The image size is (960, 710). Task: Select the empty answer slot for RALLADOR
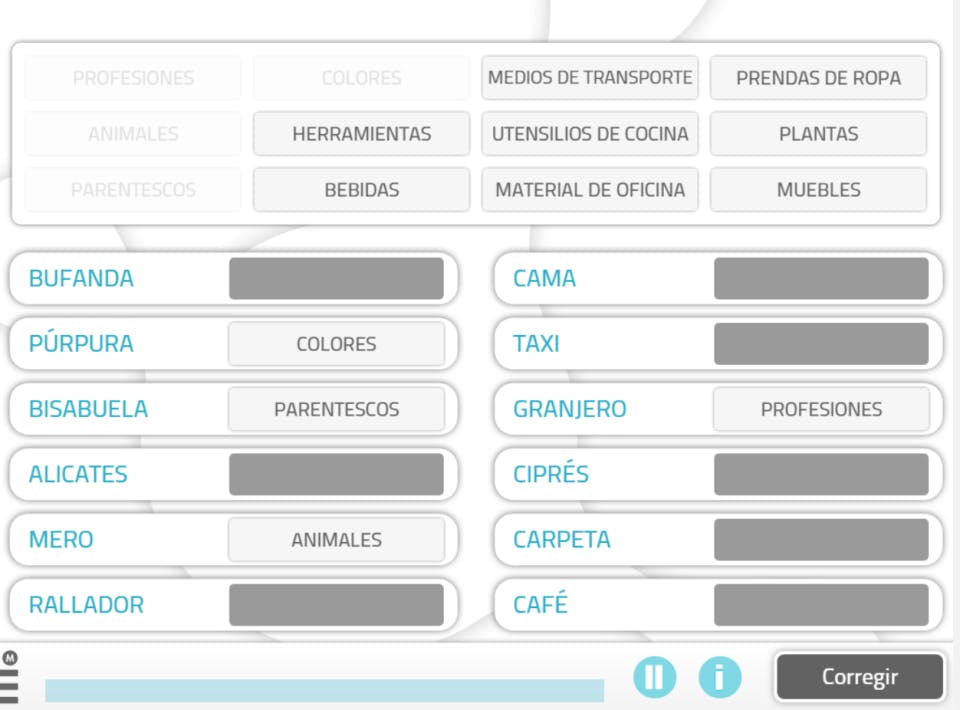tap(336, 605)
